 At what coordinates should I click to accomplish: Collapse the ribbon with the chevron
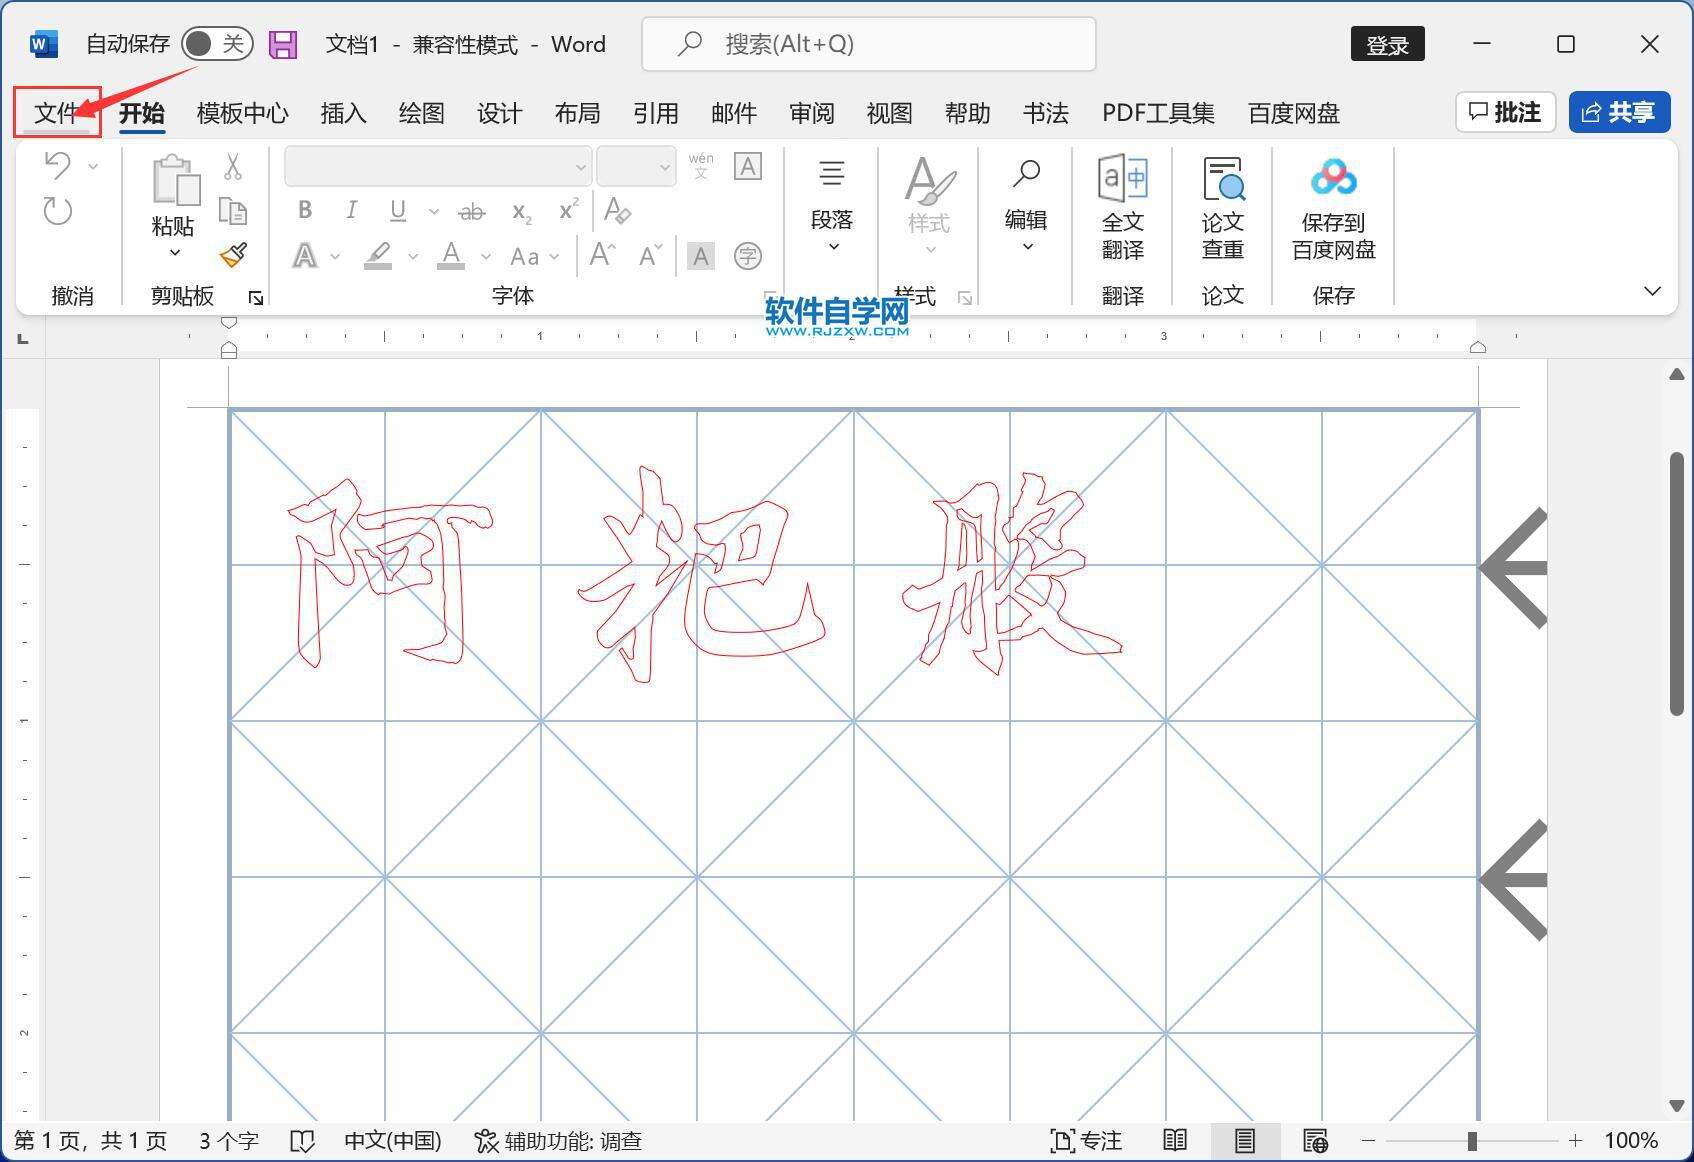pyautogui.click(x=1652, y=291)
